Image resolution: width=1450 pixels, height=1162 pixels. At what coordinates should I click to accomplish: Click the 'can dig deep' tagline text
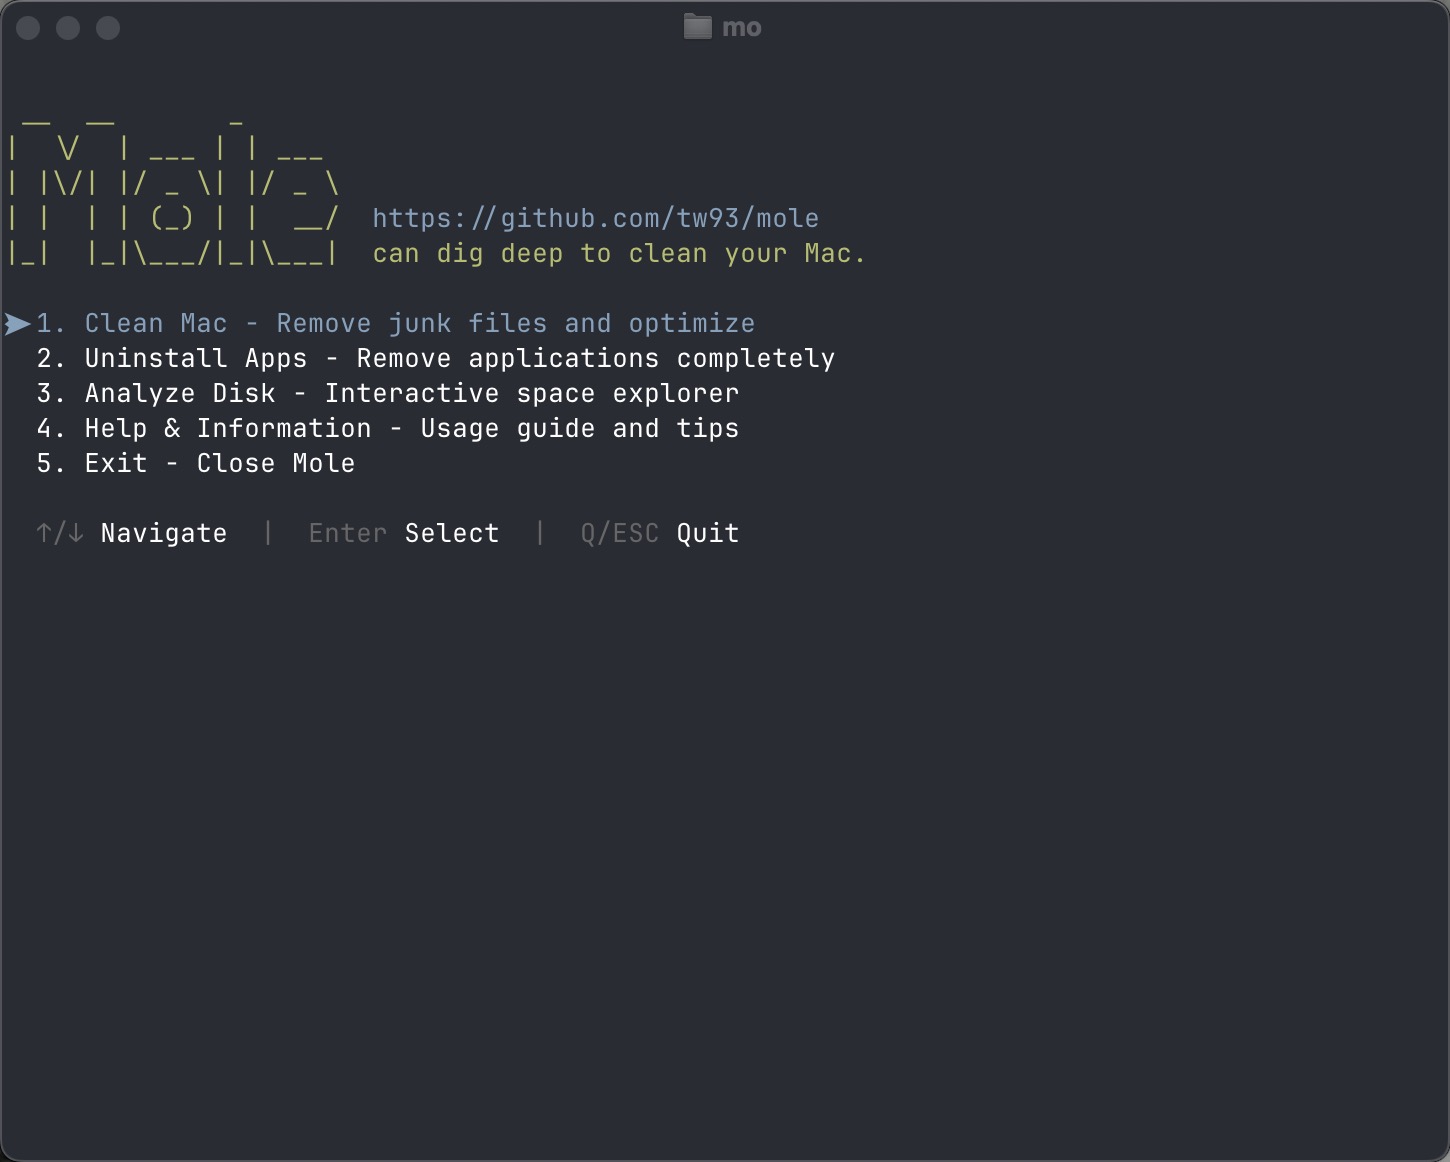619,254
